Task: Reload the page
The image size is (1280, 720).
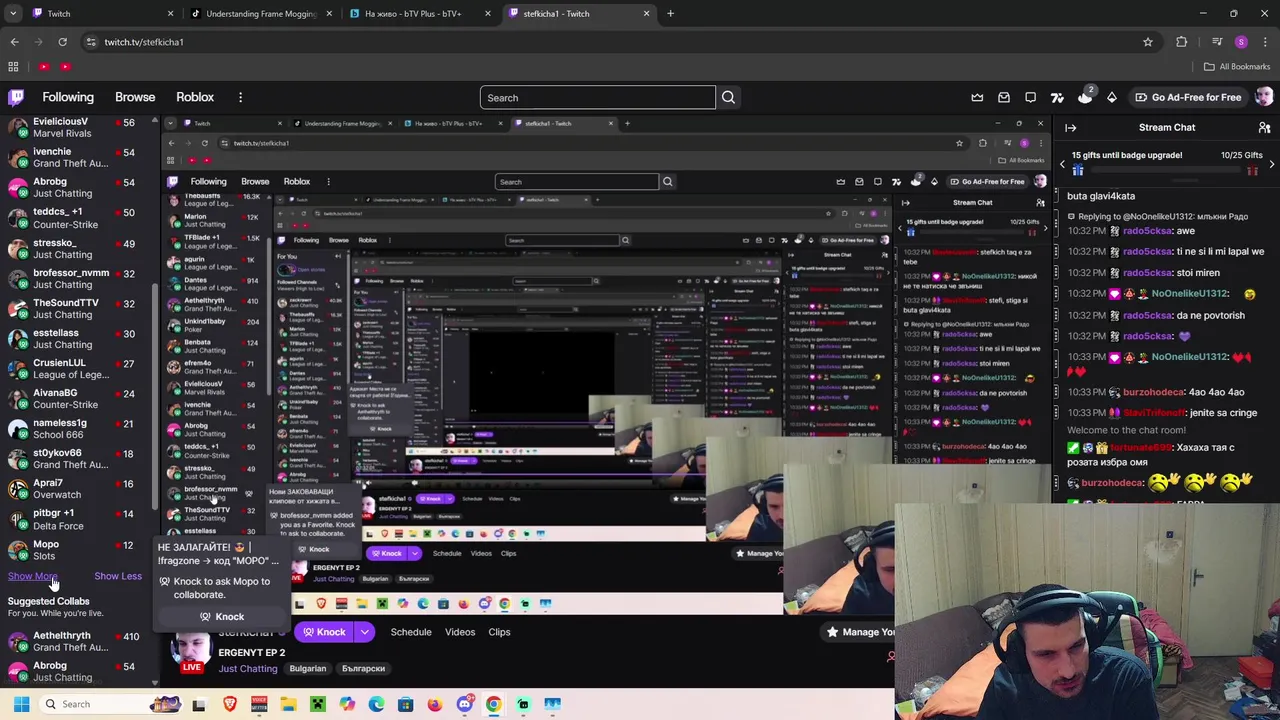Action: [62, 42]
